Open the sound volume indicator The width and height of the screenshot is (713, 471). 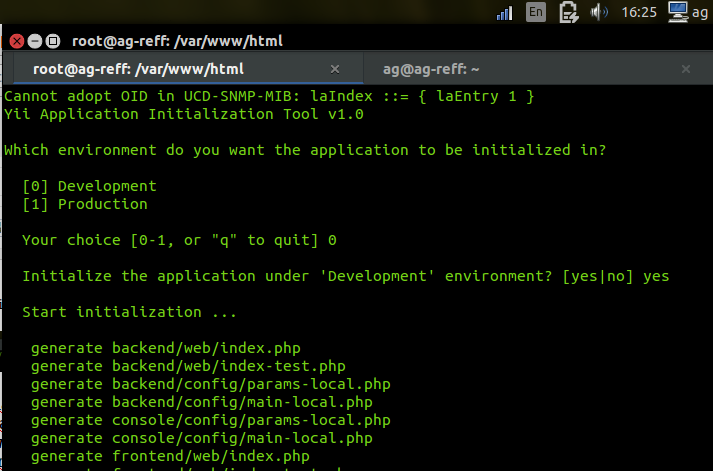599,12
